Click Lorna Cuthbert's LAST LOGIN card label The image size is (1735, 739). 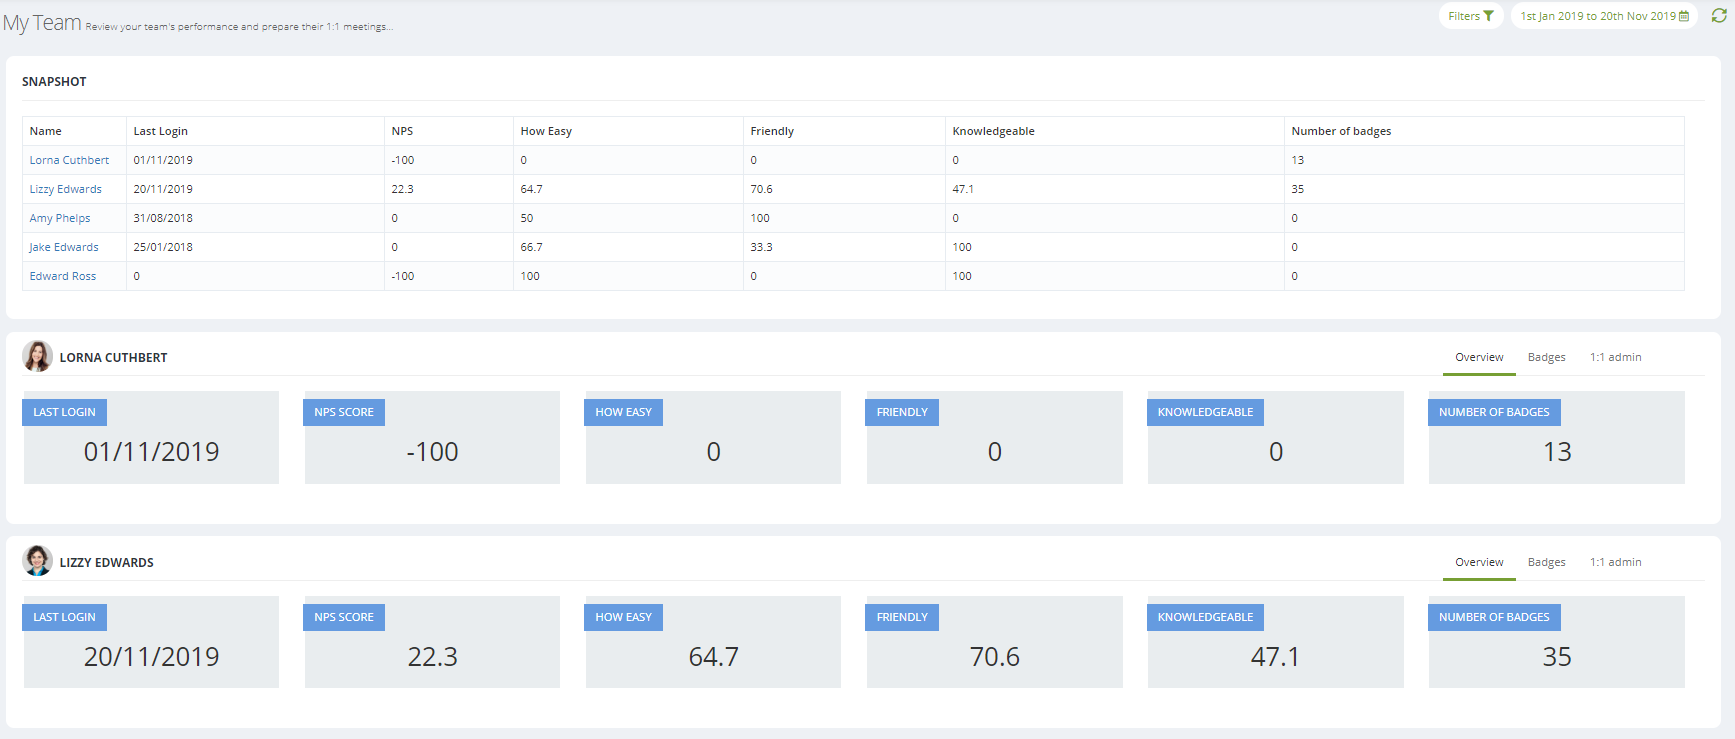tap(64, 412)
